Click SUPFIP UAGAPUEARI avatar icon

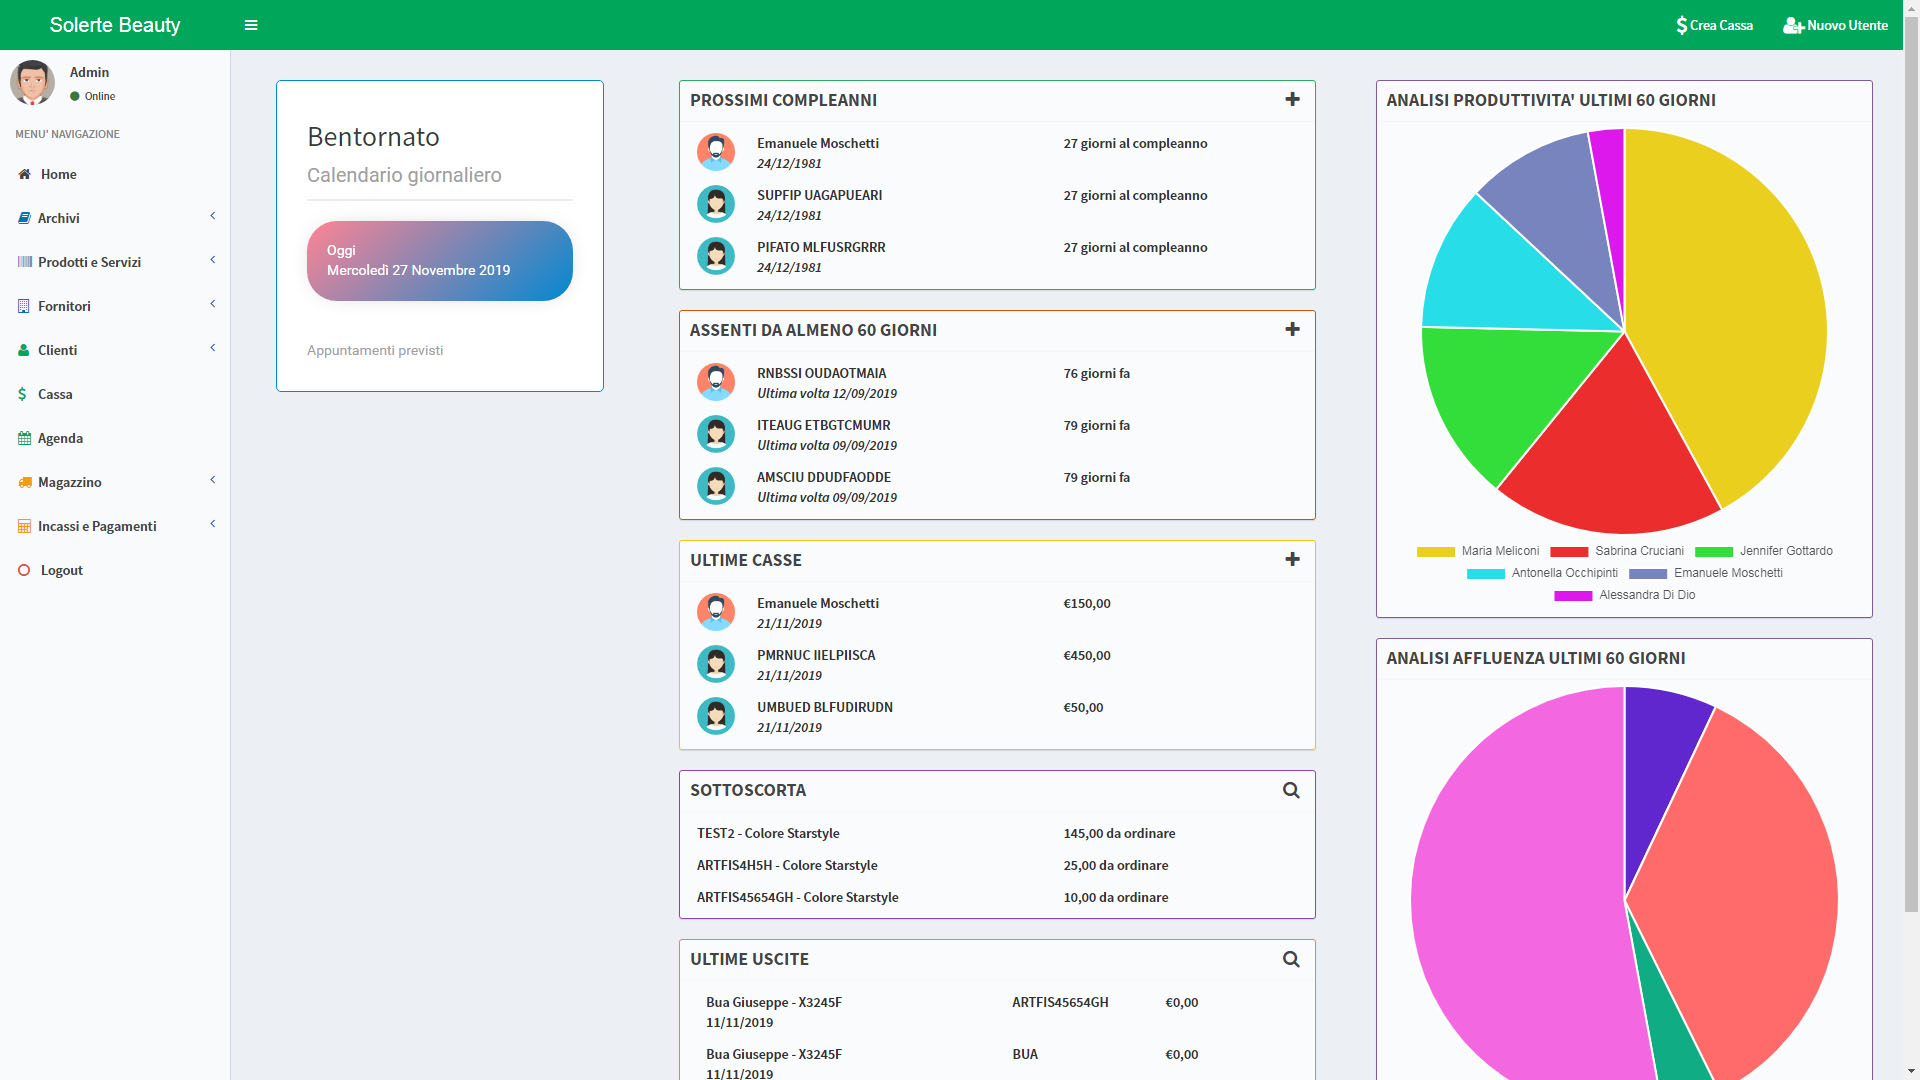pyautogui.click(x=716, y=204)
